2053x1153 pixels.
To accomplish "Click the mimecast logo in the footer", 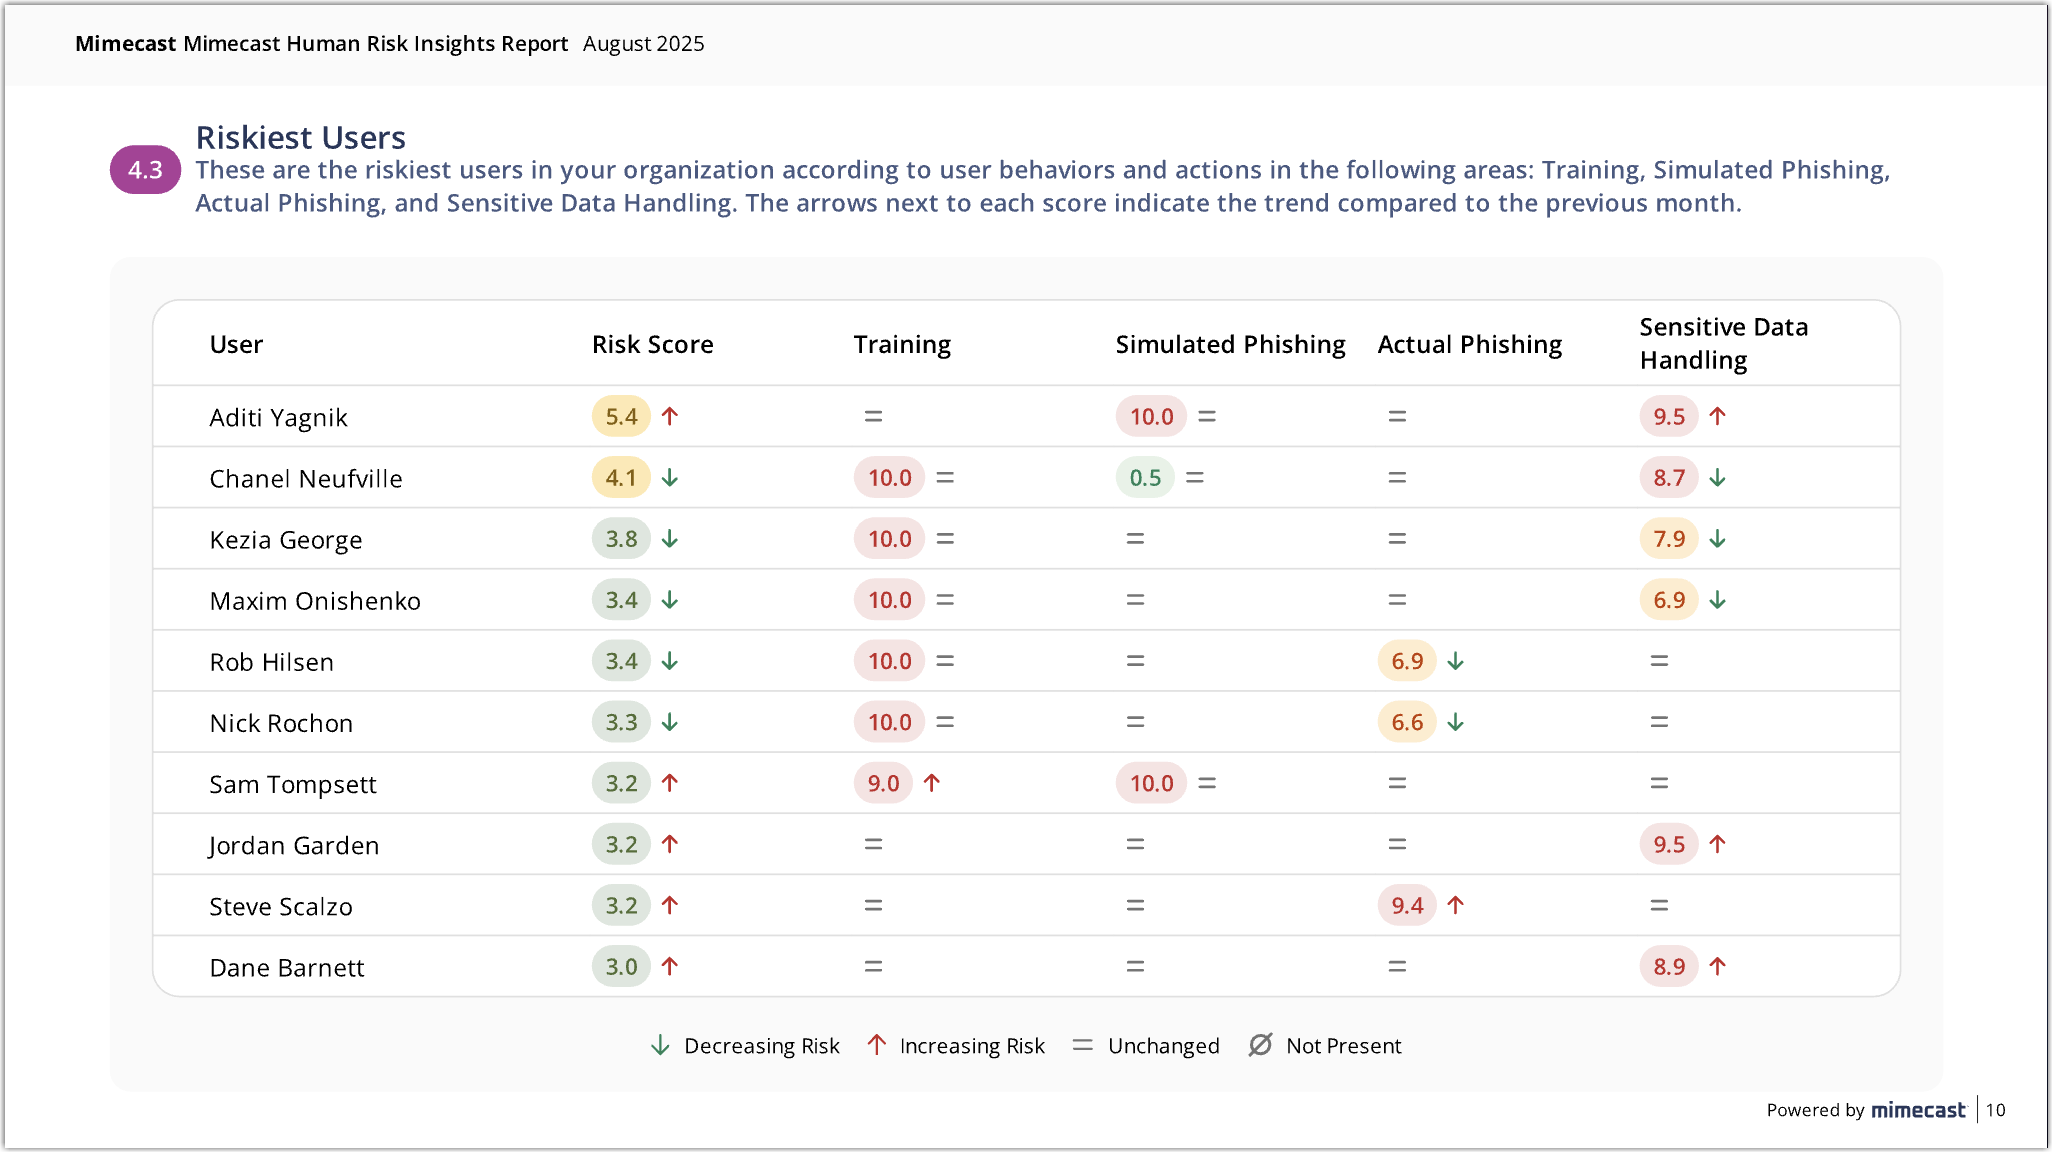I will point(1918,1110).
